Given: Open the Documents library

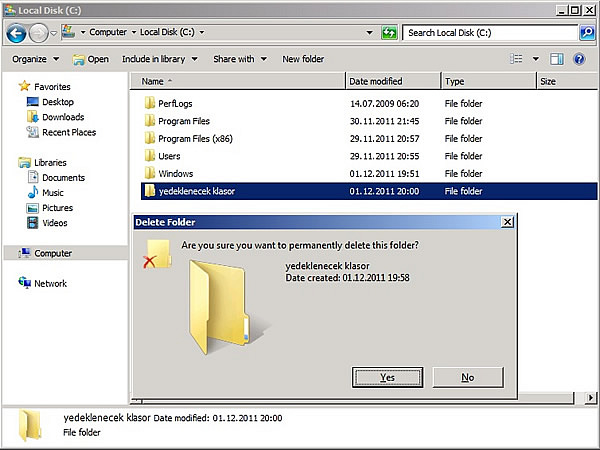Looking at the screenshot, I should coord(64,178).
